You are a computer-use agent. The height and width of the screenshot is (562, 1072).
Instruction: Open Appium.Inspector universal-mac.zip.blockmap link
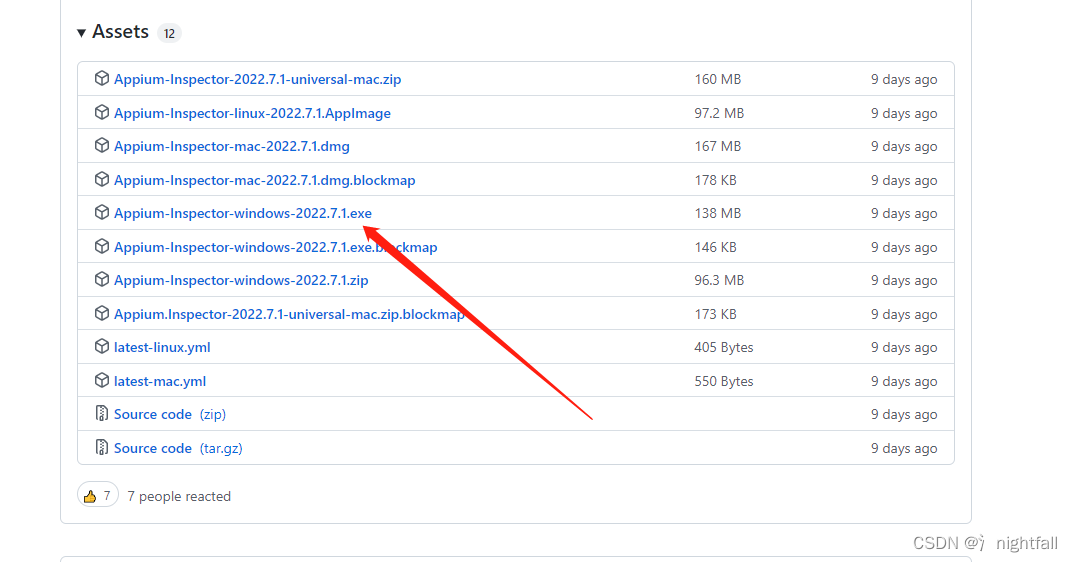pos(289,315)
